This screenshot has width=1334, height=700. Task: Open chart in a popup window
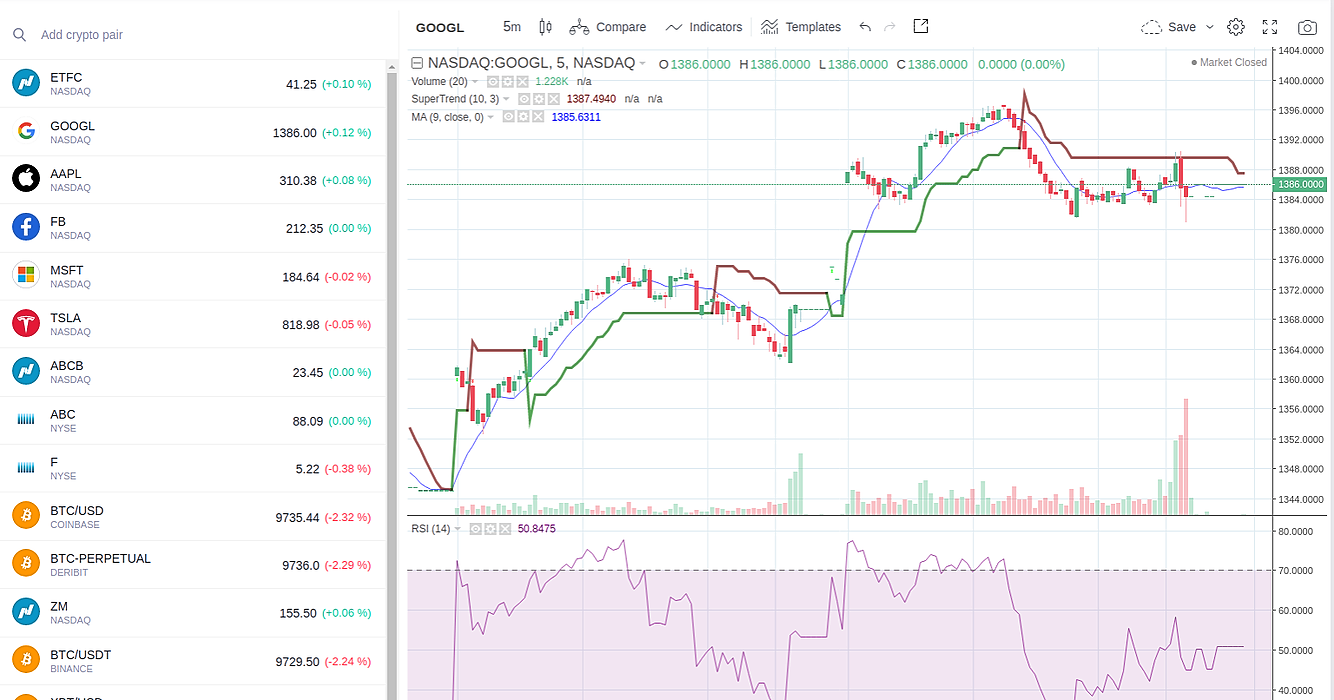coord(921,26)
